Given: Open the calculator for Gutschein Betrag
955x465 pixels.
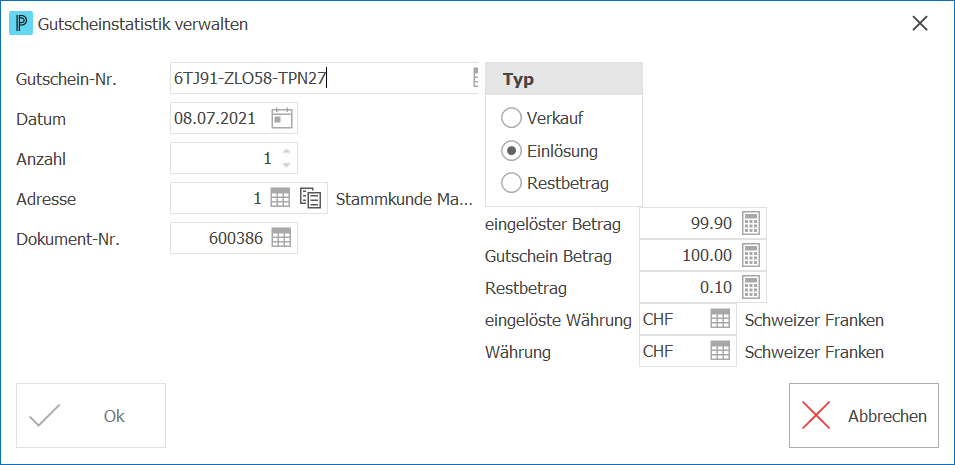Looking at the screenshot, I should [752, 255].
